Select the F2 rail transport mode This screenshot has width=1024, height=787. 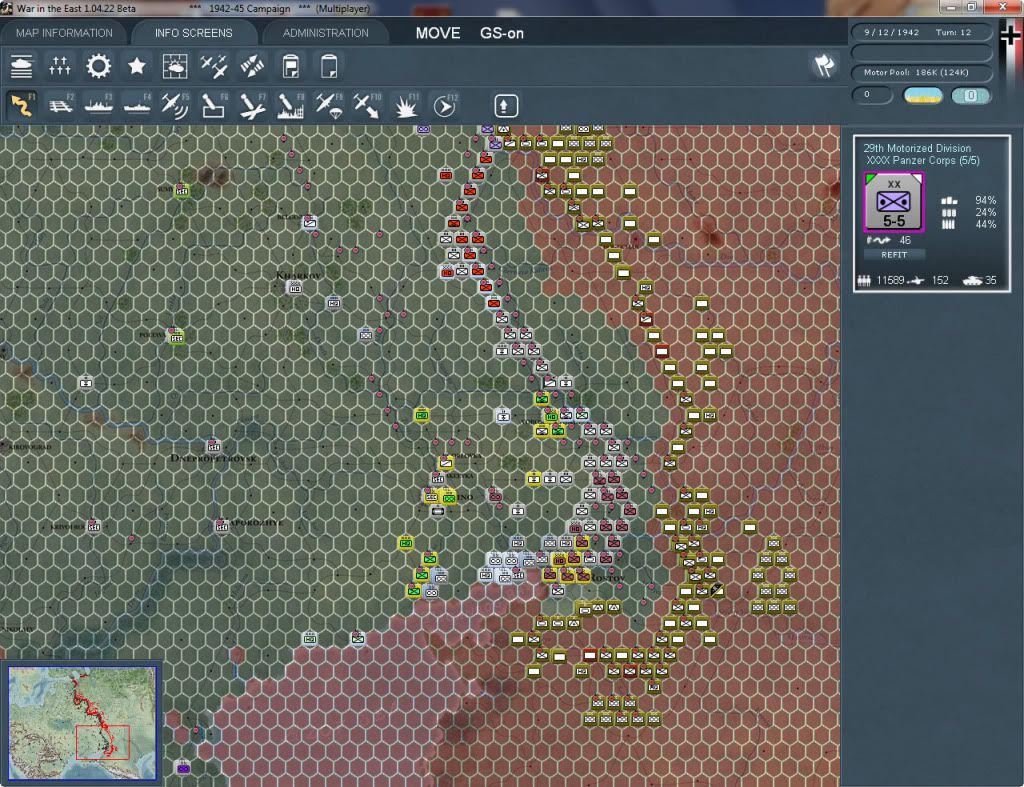[60, 105]
